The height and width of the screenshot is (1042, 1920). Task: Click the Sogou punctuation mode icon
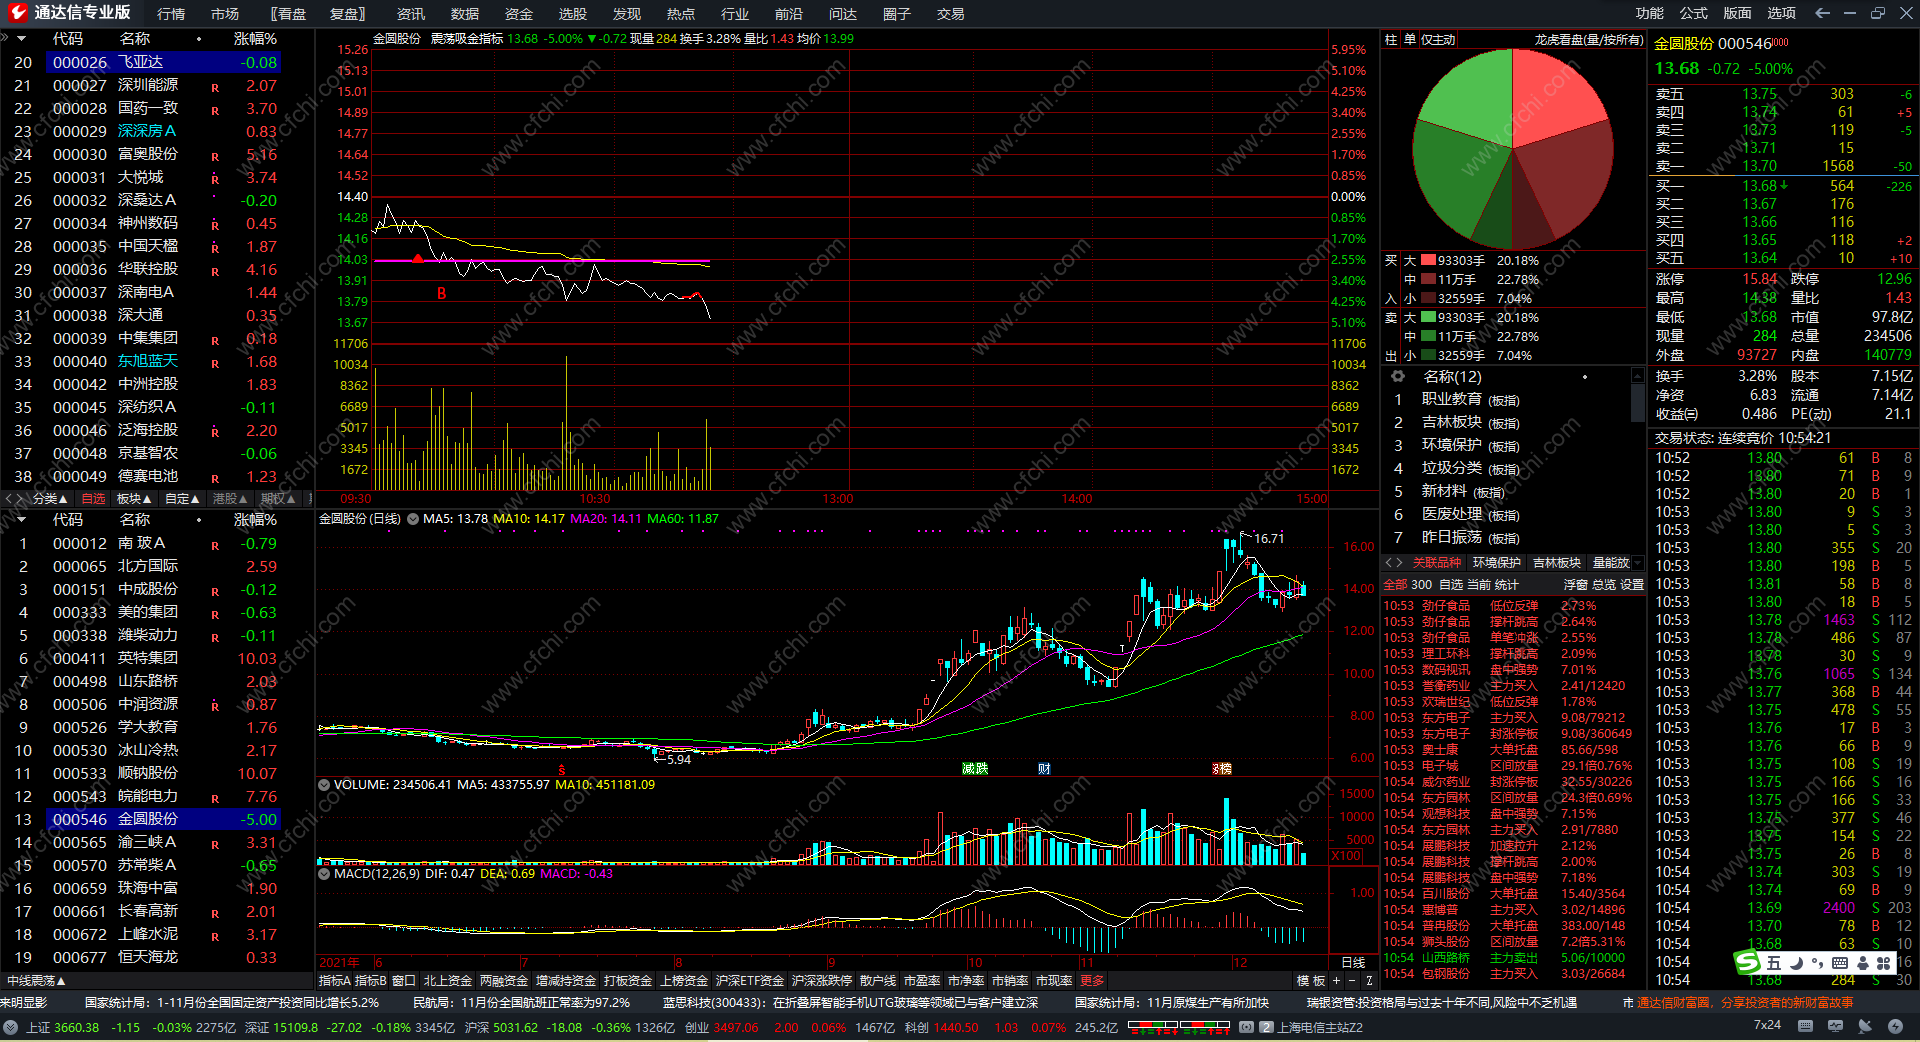(1817, 963)
